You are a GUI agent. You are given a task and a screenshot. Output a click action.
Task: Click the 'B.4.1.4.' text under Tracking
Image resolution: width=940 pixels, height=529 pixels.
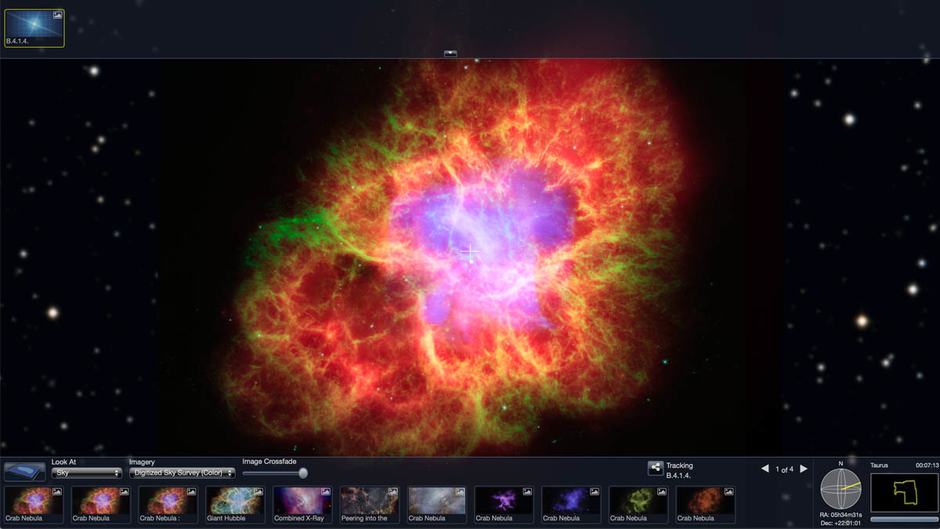(678, 475)
